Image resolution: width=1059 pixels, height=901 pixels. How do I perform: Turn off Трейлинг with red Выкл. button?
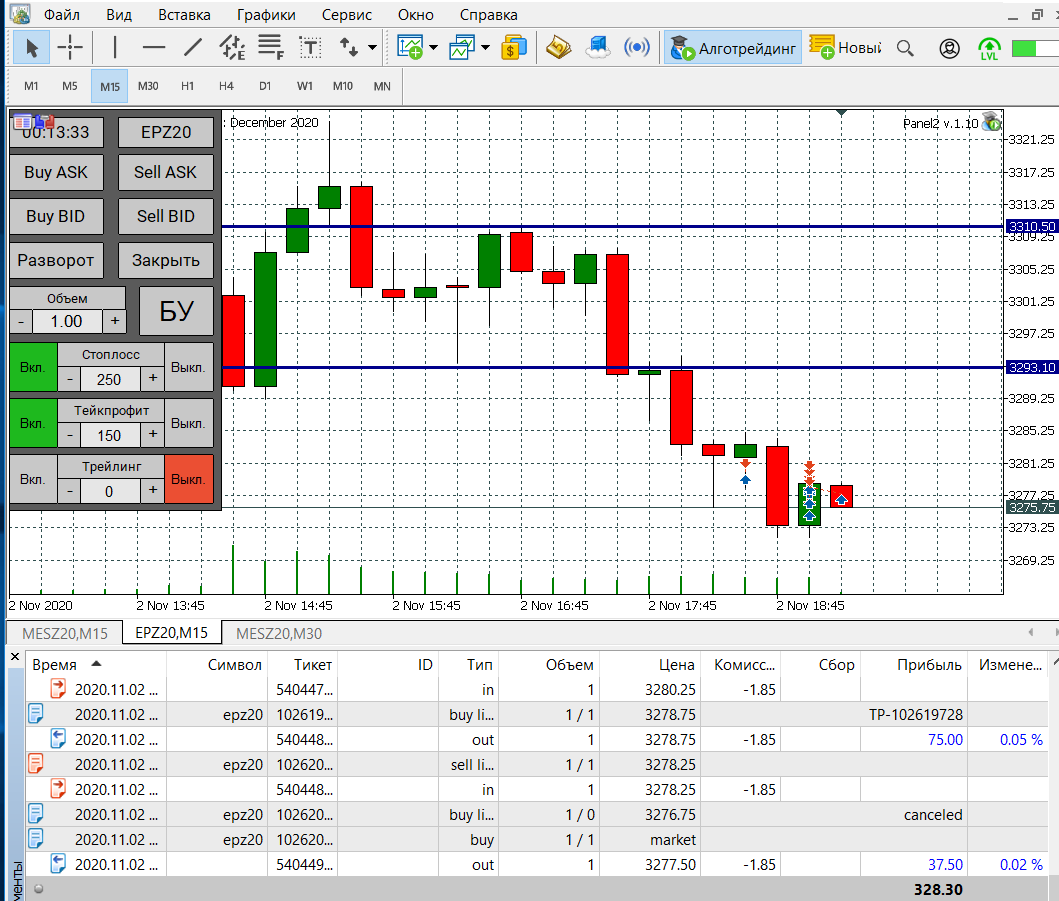tap(188, 479)
